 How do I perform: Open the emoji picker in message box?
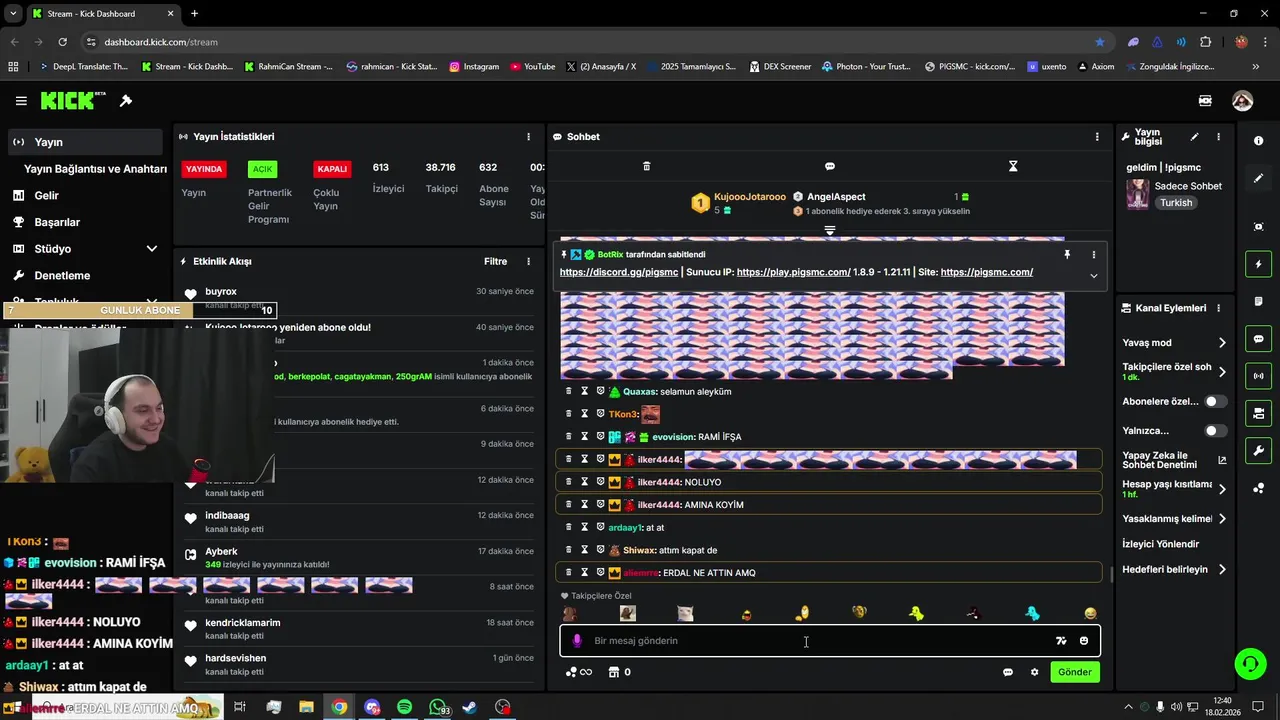point(1084,641)
